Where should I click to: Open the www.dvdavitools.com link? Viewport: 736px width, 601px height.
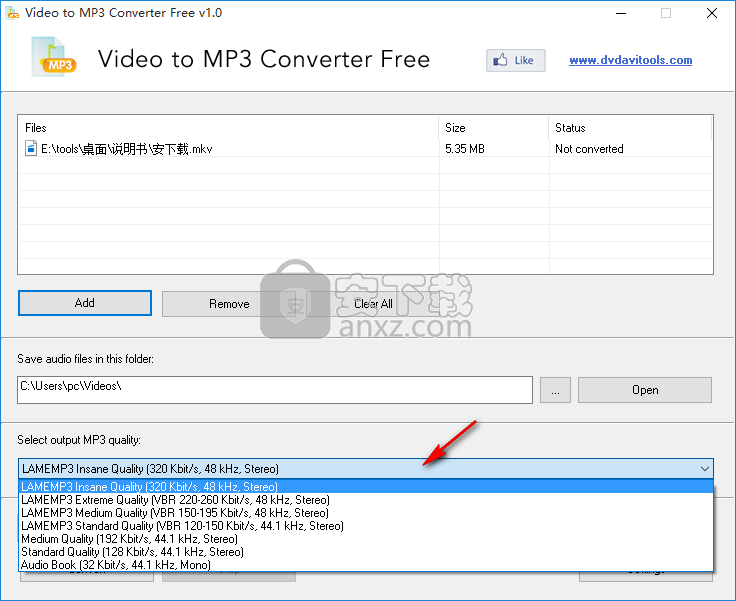630,60
